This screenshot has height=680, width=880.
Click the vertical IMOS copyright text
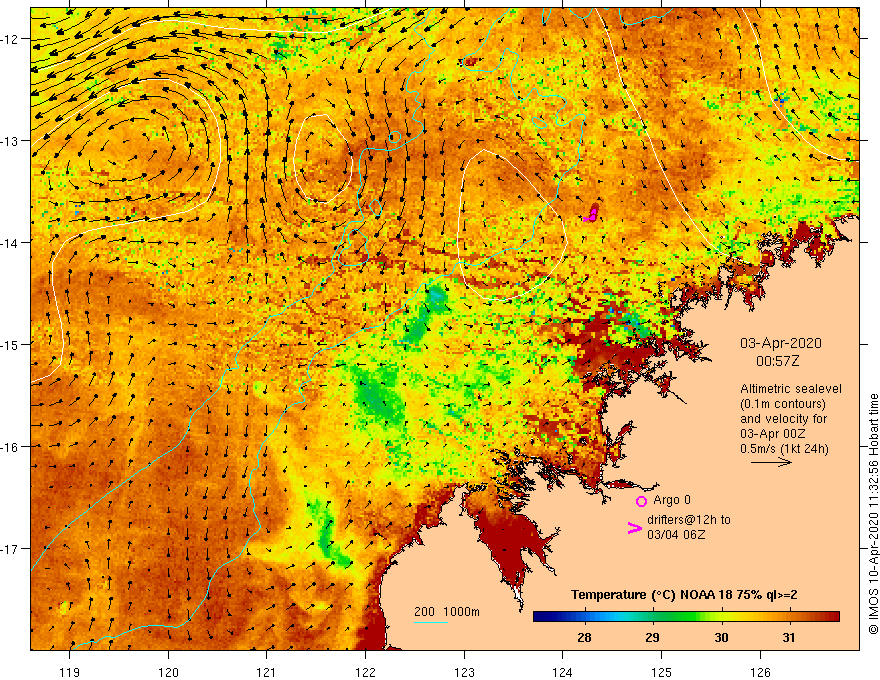point(873,514)
